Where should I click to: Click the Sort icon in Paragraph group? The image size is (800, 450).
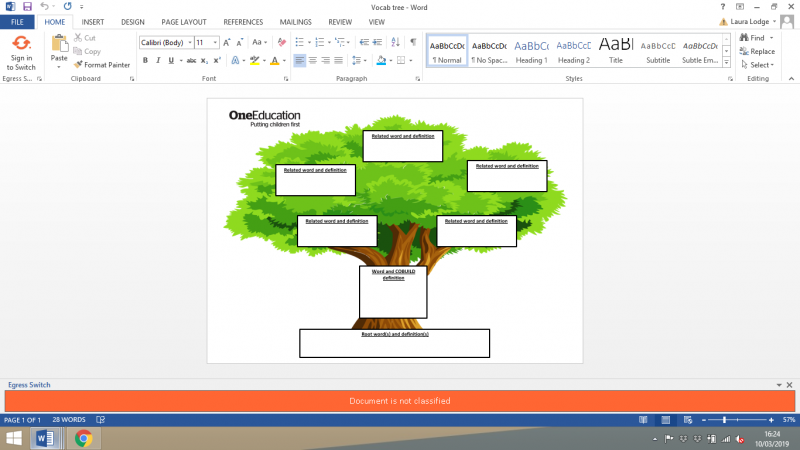point(395,42)
